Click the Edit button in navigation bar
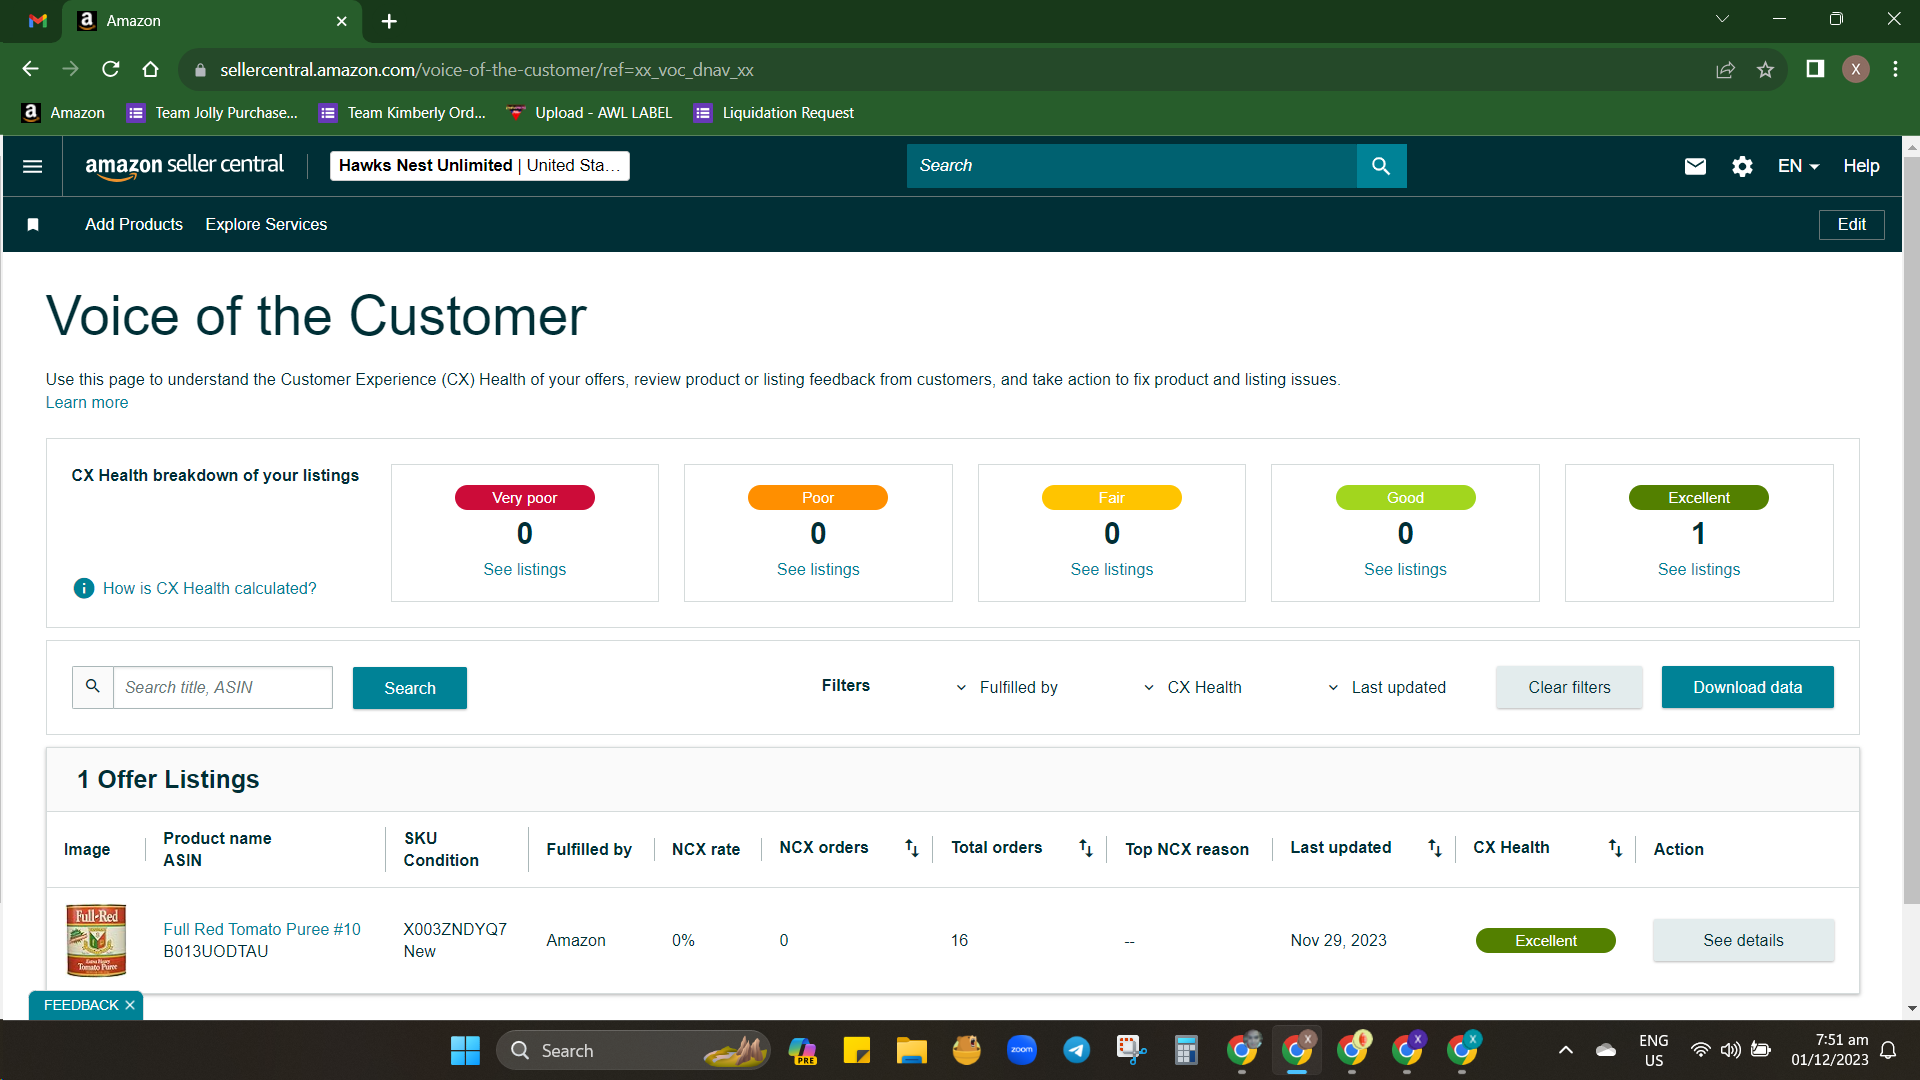Viewport: 1920px width, 1080px height. point(1851,225)
